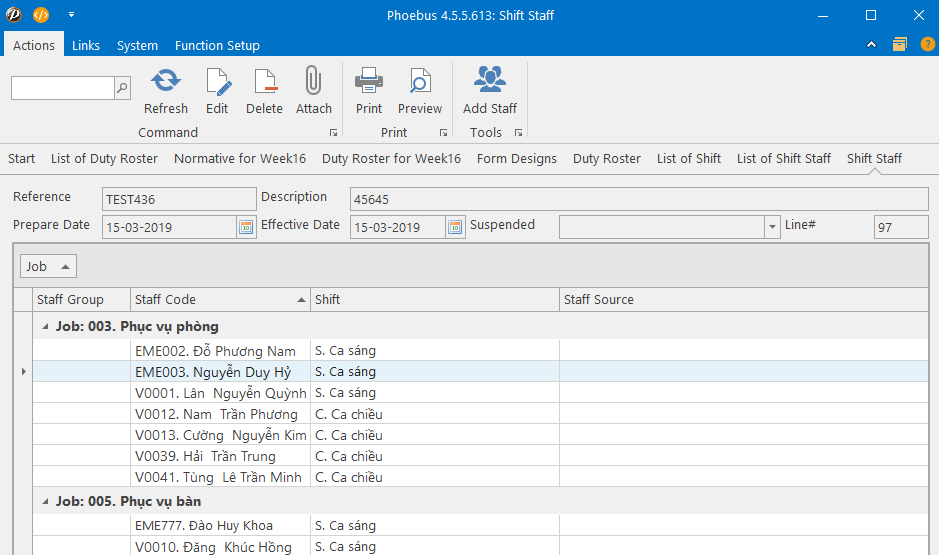The height and width of the screenshot is (555, 939).
Task: Switch to List of Duty Roster tab
Action: click(x=104, y=159)
